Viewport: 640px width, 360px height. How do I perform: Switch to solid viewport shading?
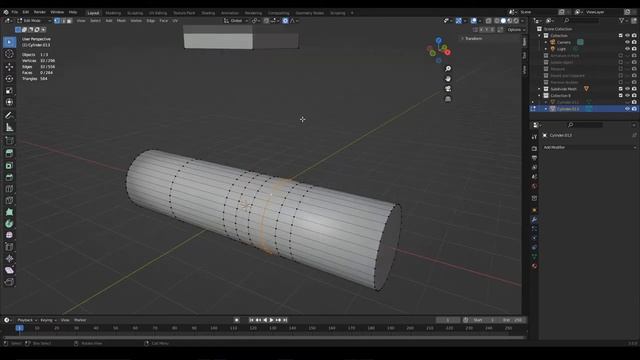tap(503, 20)
